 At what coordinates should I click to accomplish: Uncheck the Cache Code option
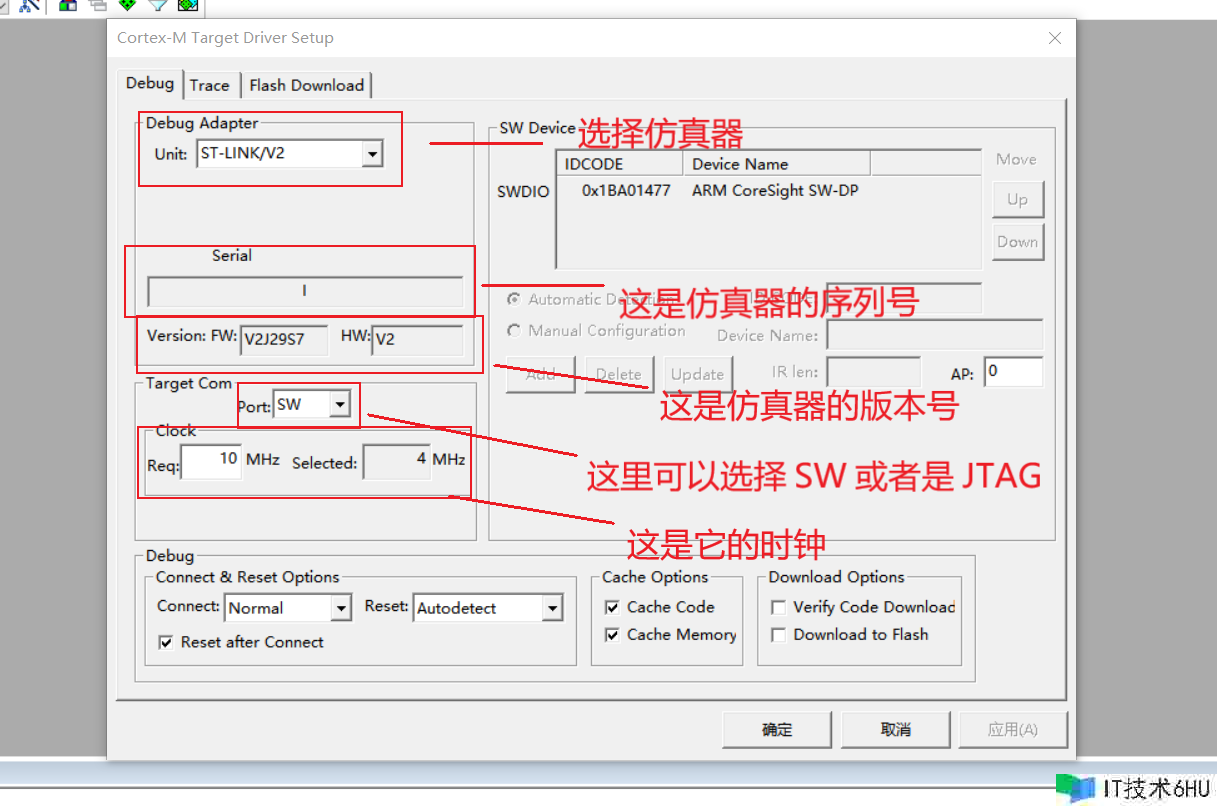point(612,607)
